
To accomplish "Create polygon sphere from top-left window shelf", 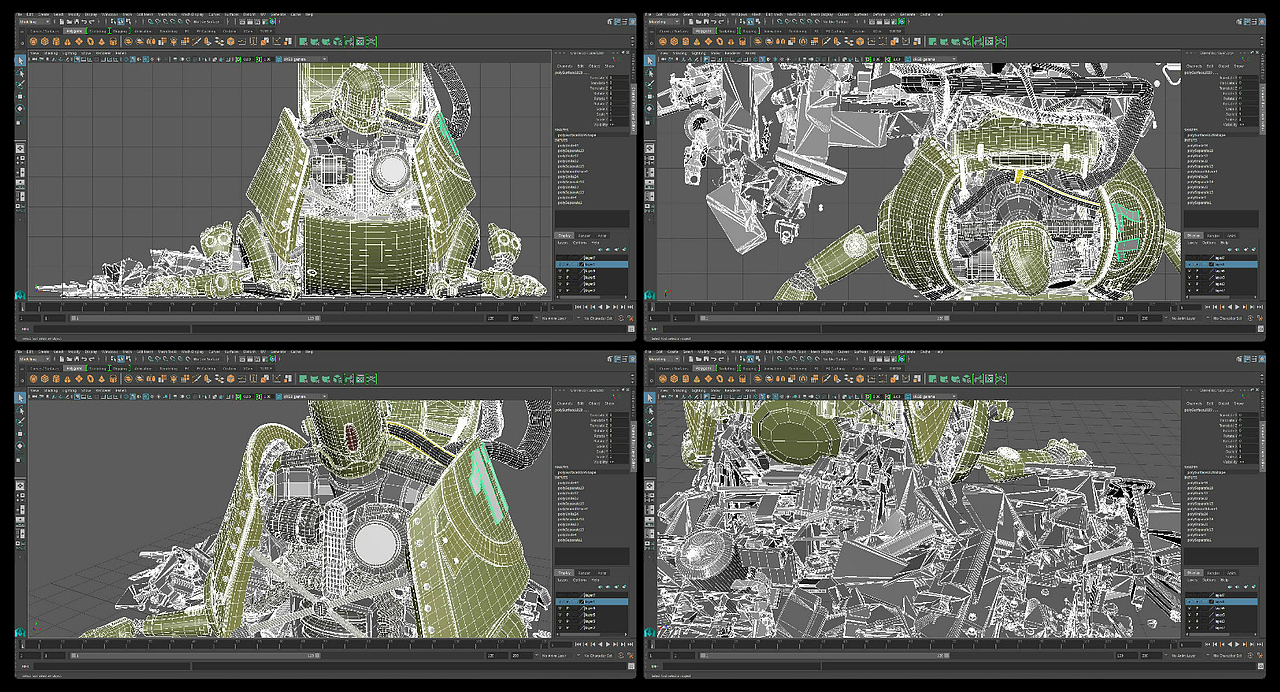I will 33,41.
